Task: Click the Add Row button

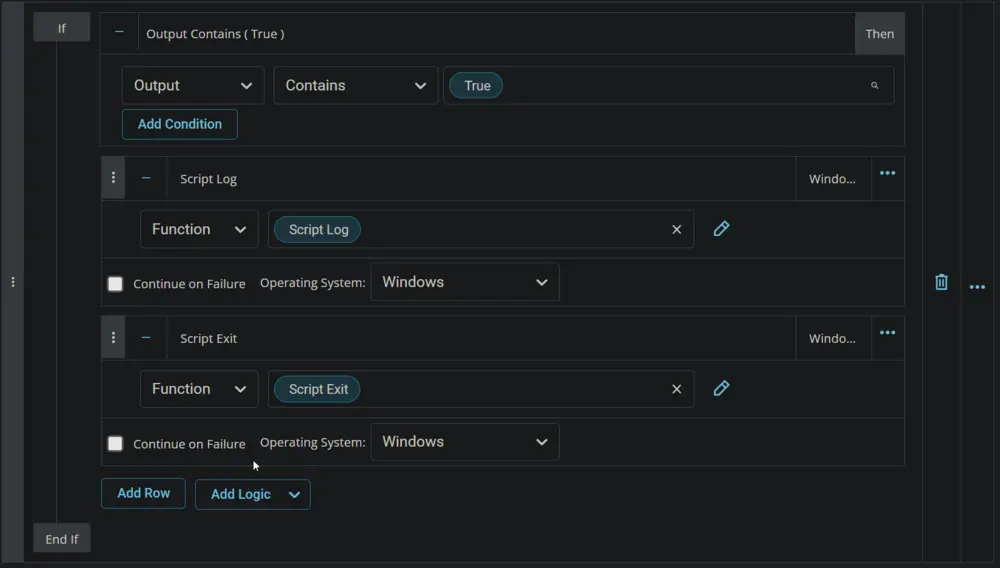Action: coord(143,493)
